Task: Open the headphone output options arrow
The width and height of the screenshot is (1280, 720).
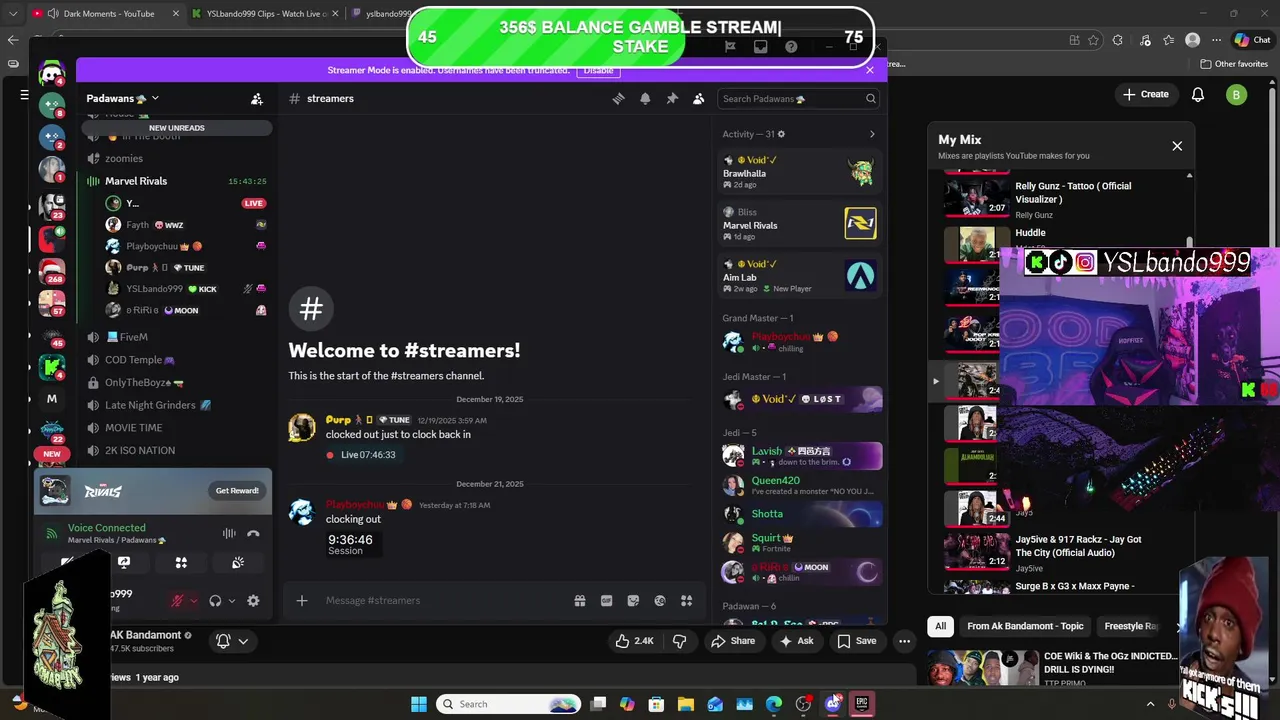Action: (231, 601)
